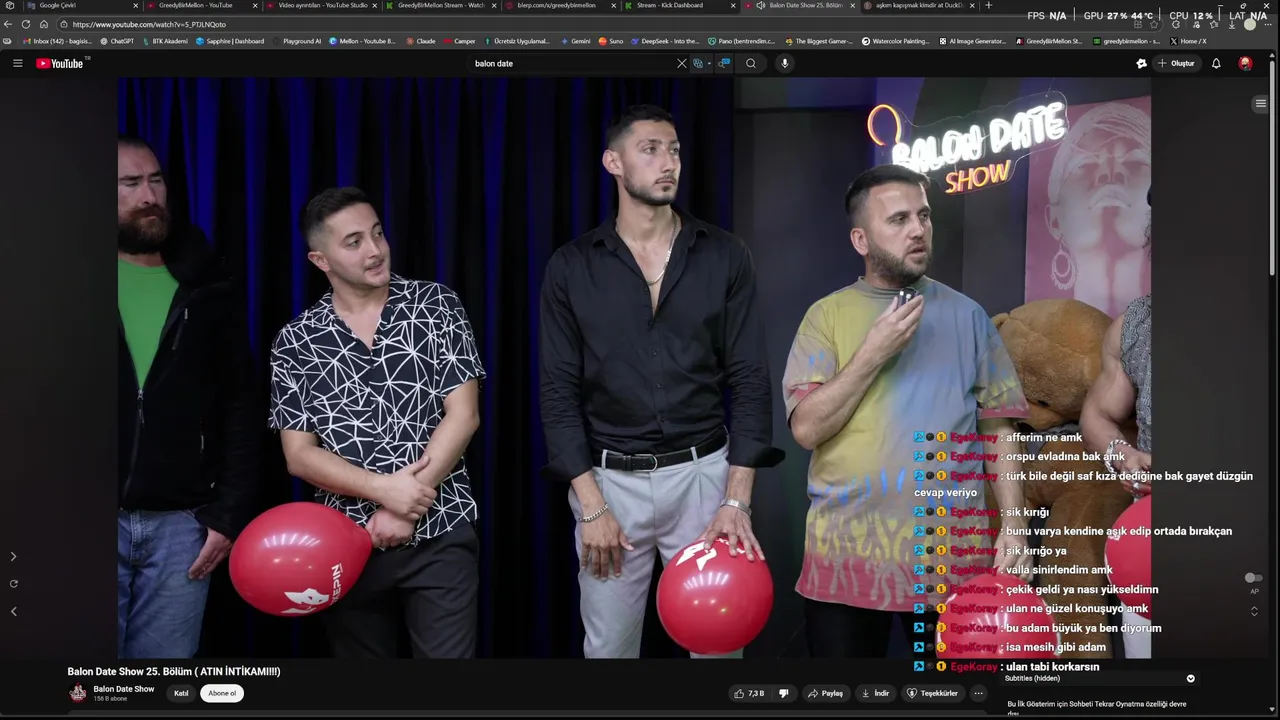
Task: Open the Playground AI bookmark
Action: tap(297, 41)
